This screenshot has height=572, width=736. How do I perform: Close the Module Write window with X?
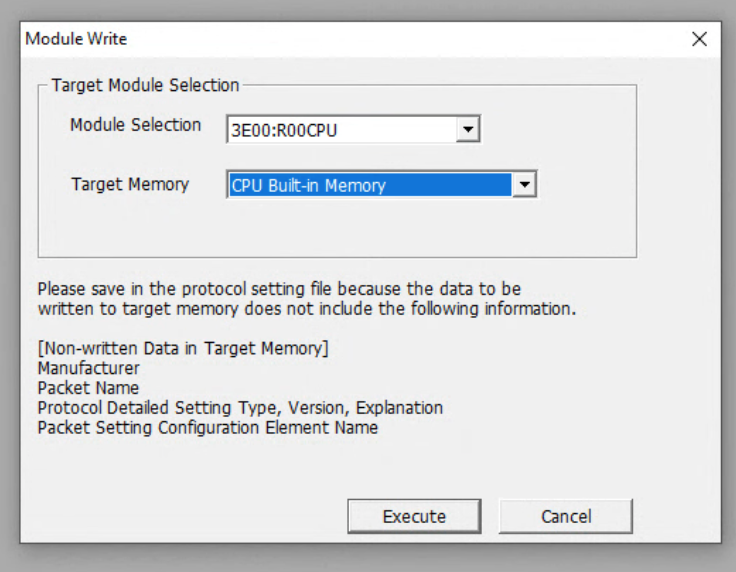(699, 39)
